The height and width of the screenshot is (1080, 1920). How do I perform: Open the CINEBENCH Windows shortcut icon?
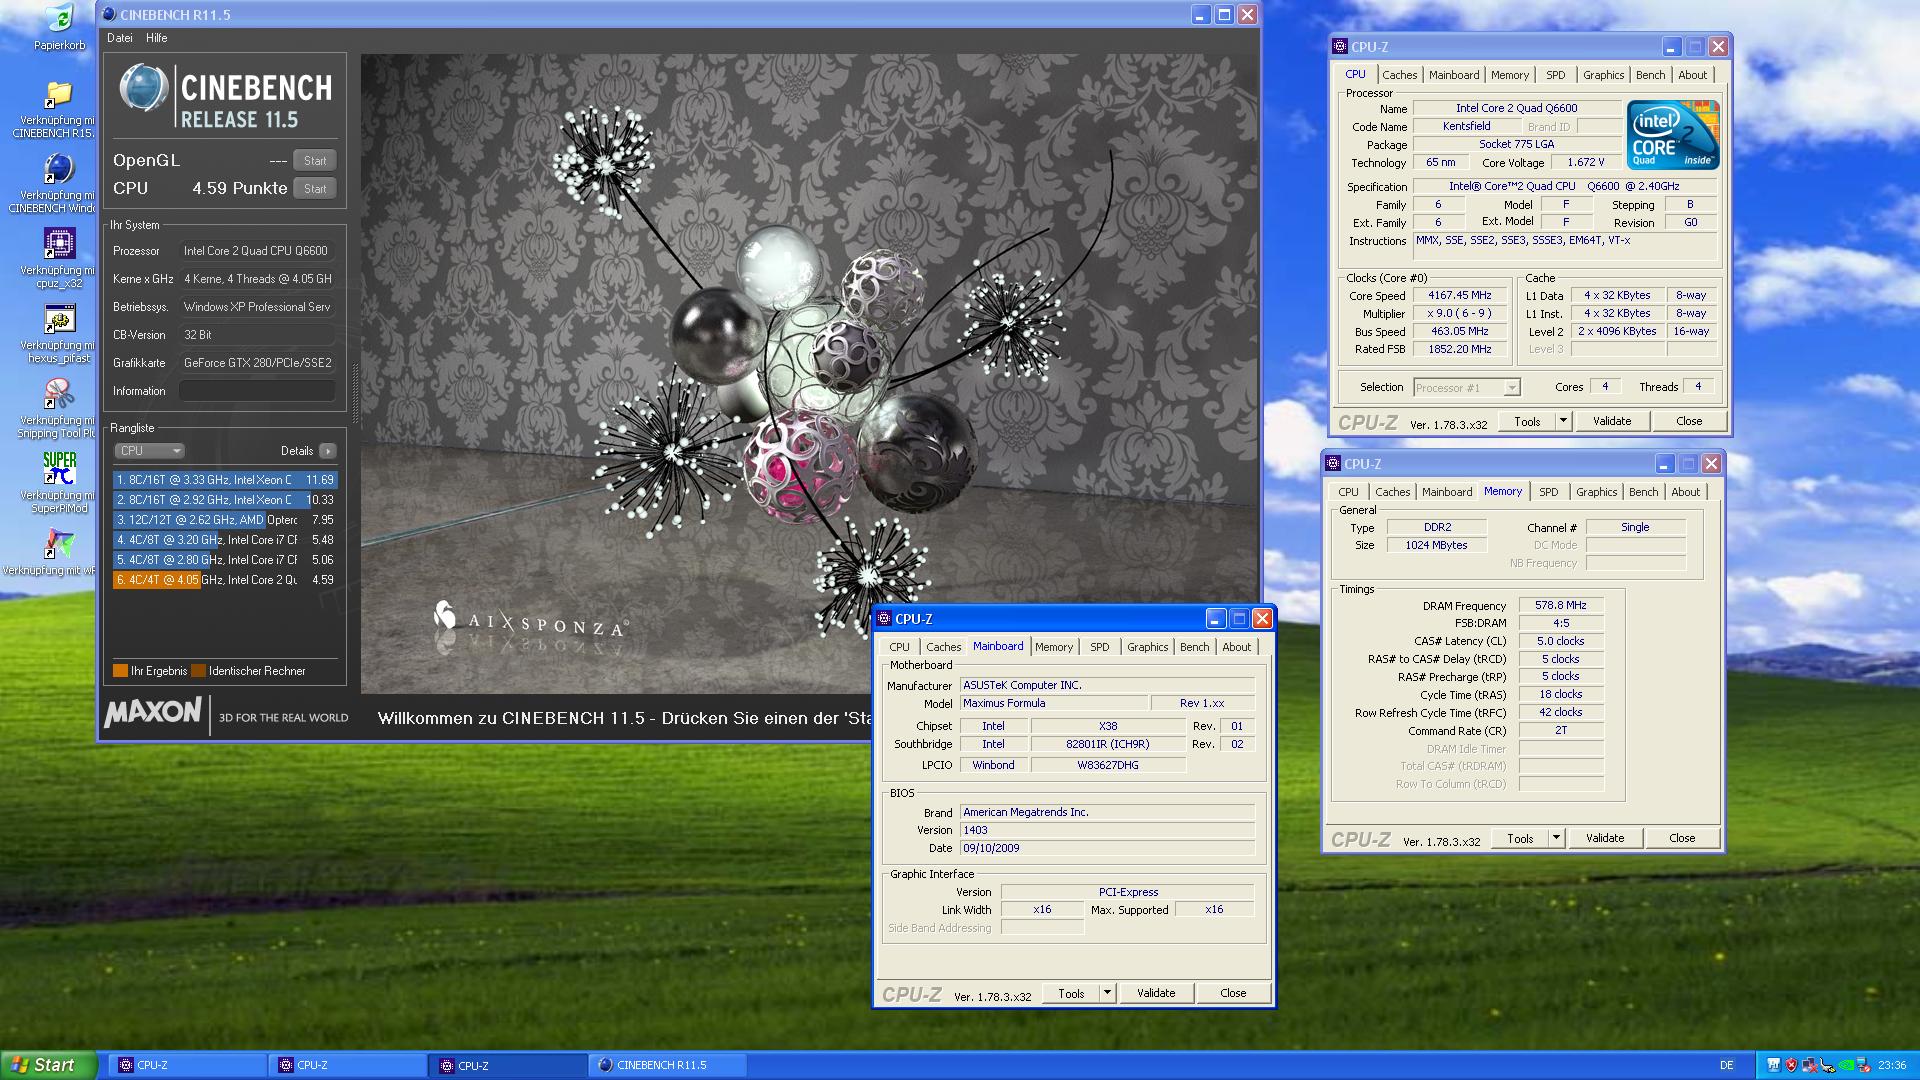(59, 170)
